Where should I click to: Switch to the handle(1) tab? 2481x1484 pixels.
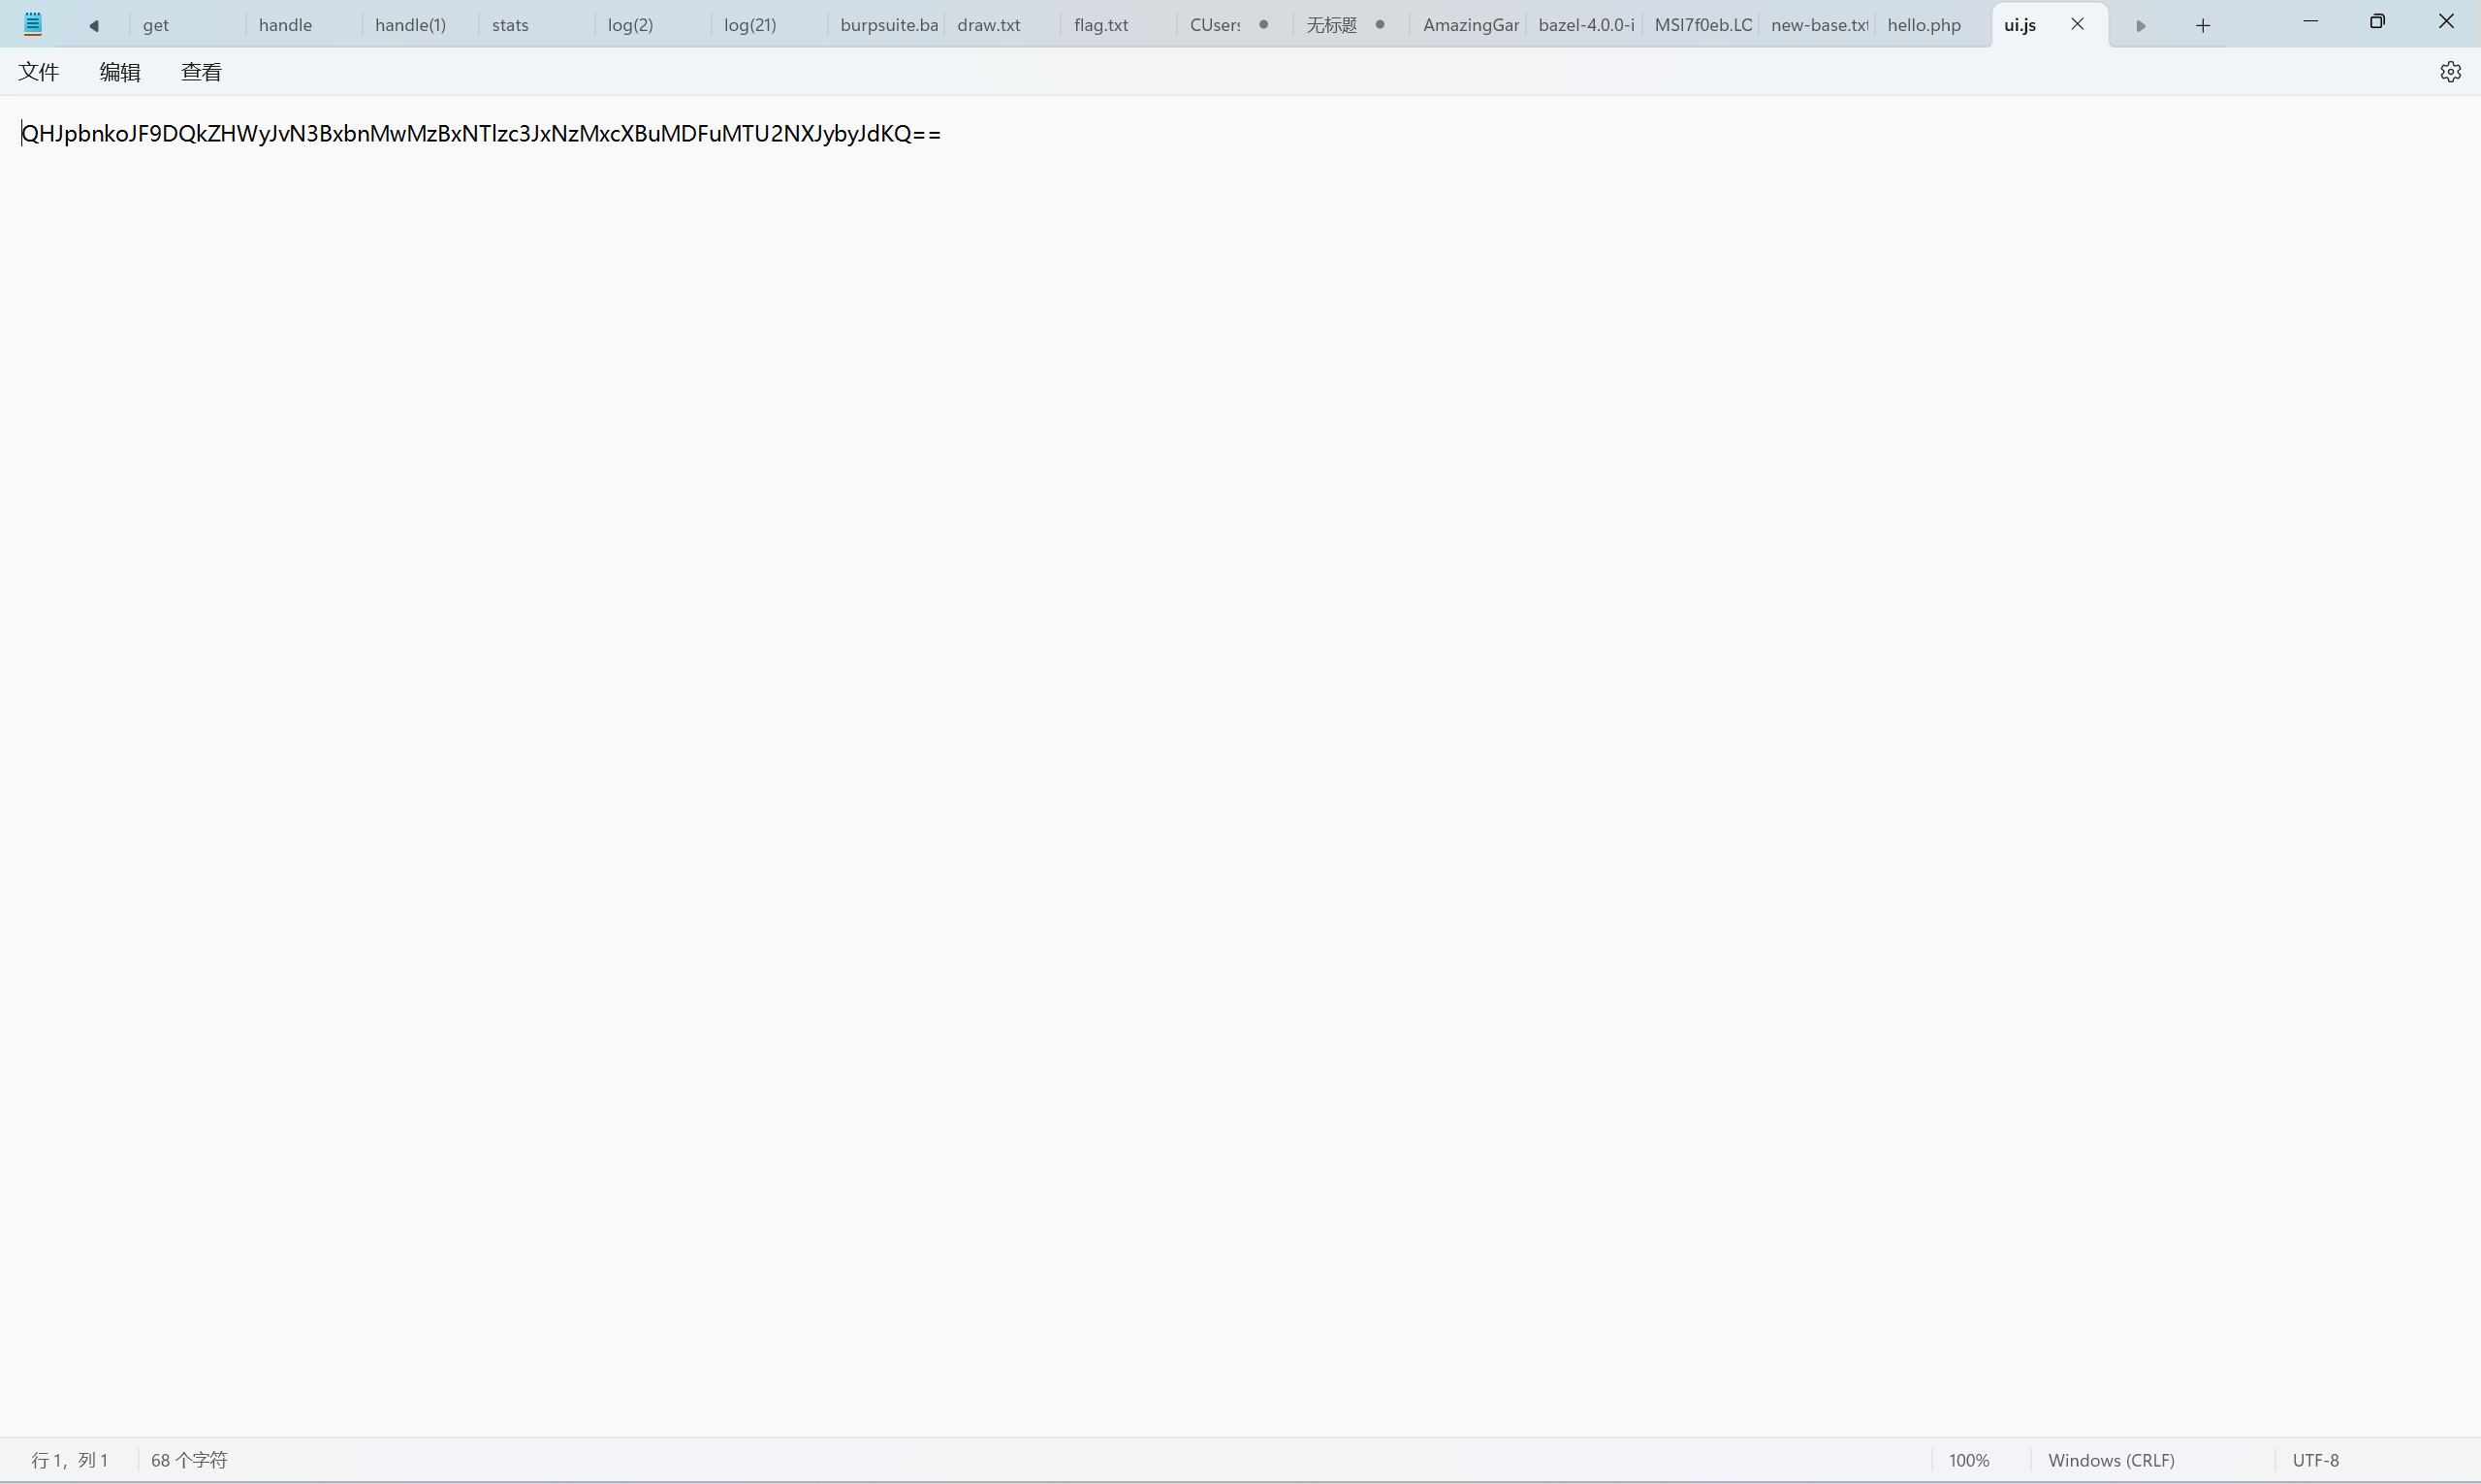tap(420, 25)
